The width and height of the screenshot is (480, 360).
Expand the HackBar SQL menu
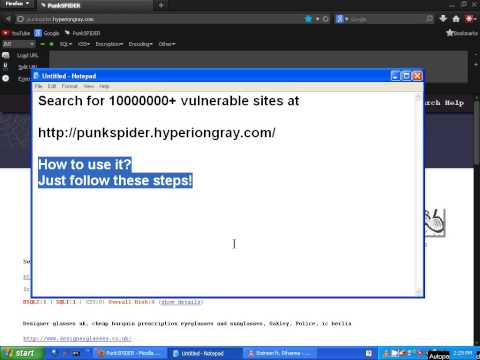[x=66, y=44]
